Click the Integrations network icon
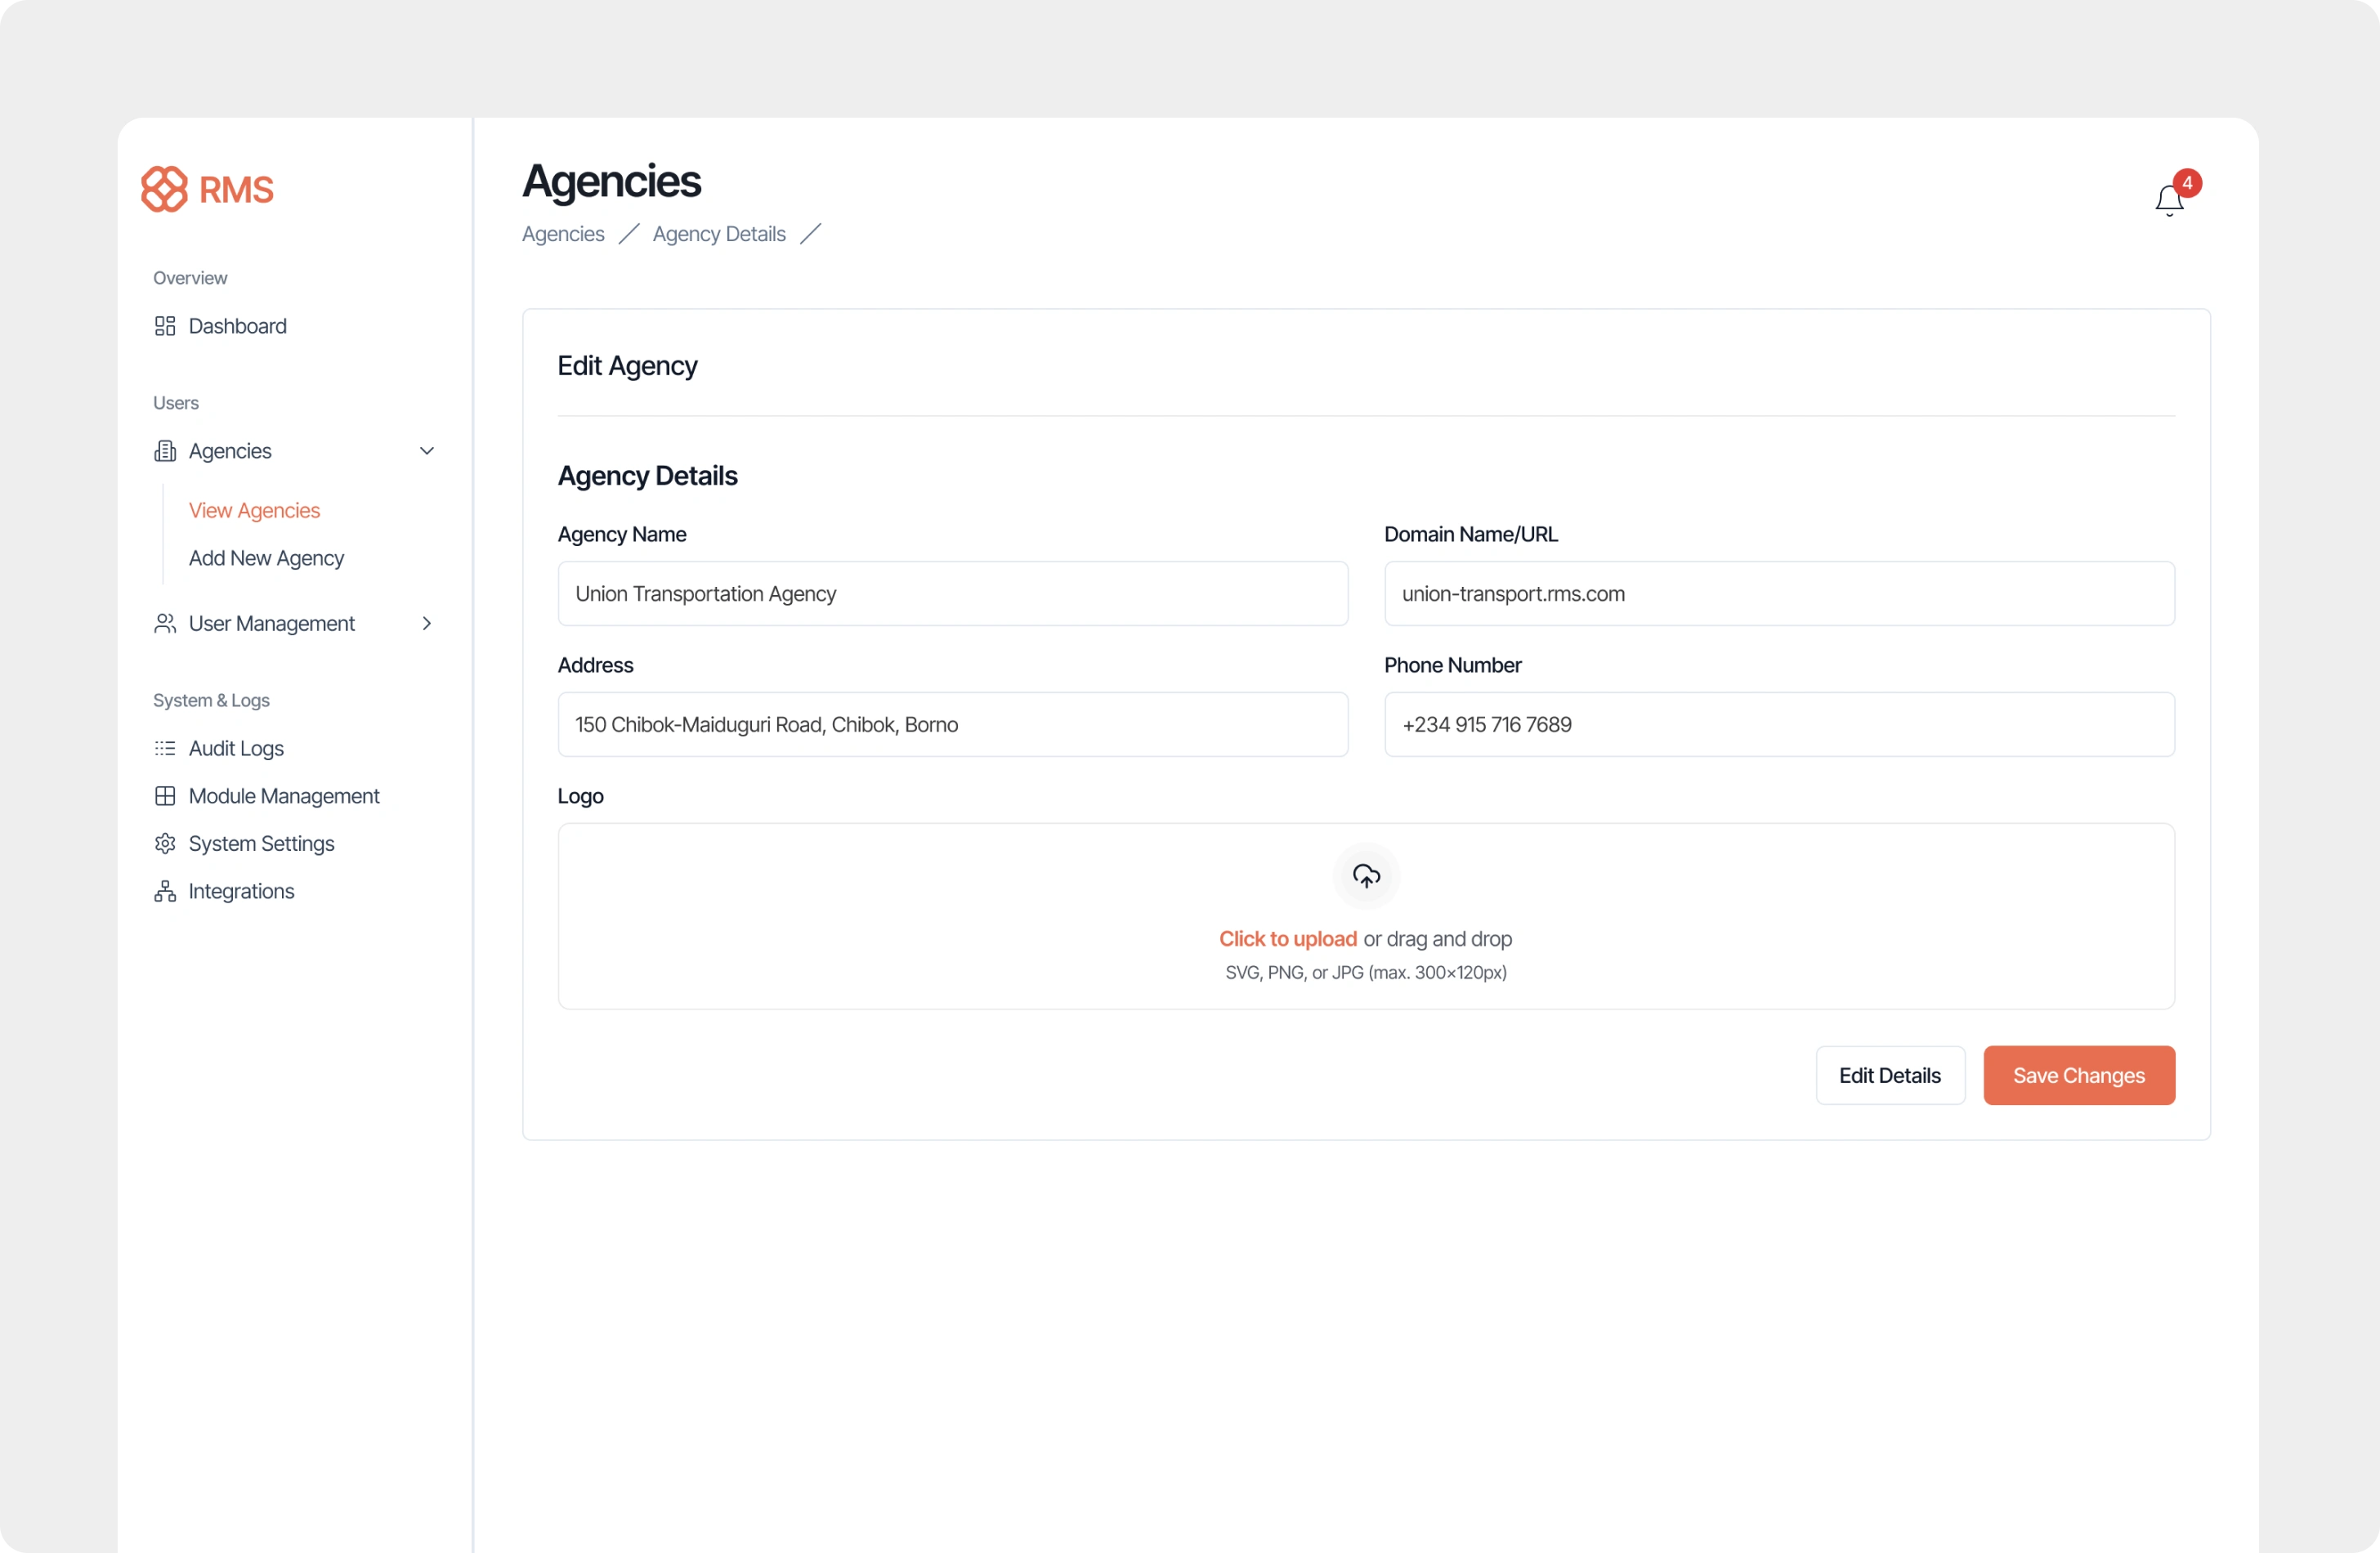Viewport: 2380px width, 1553px height. point(165,891)
